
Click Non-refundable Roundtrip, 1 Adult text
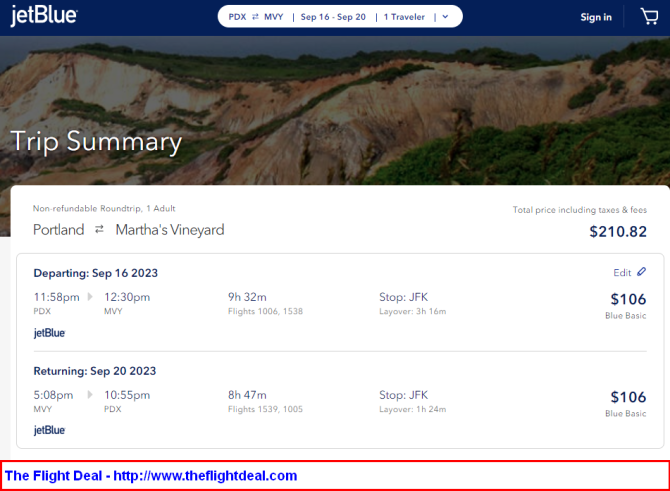point(104,209)
